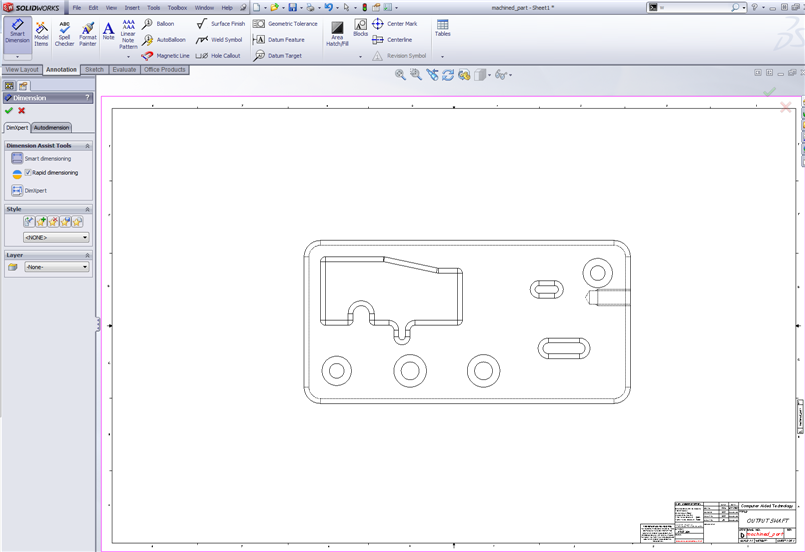Insert a Note annotation
The height and width of the screenshot is (552, 805).
click(x=108, y=31)
